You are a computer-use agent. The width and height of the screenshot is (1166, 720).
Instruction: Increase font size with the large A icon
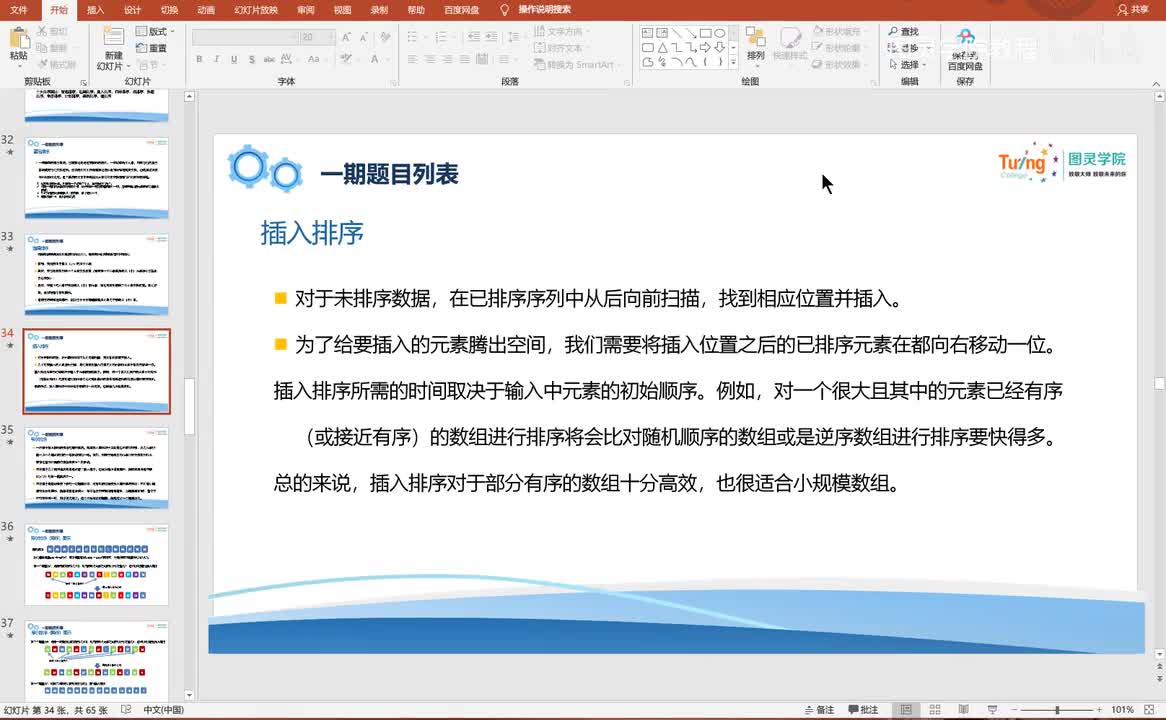(347, 37)
